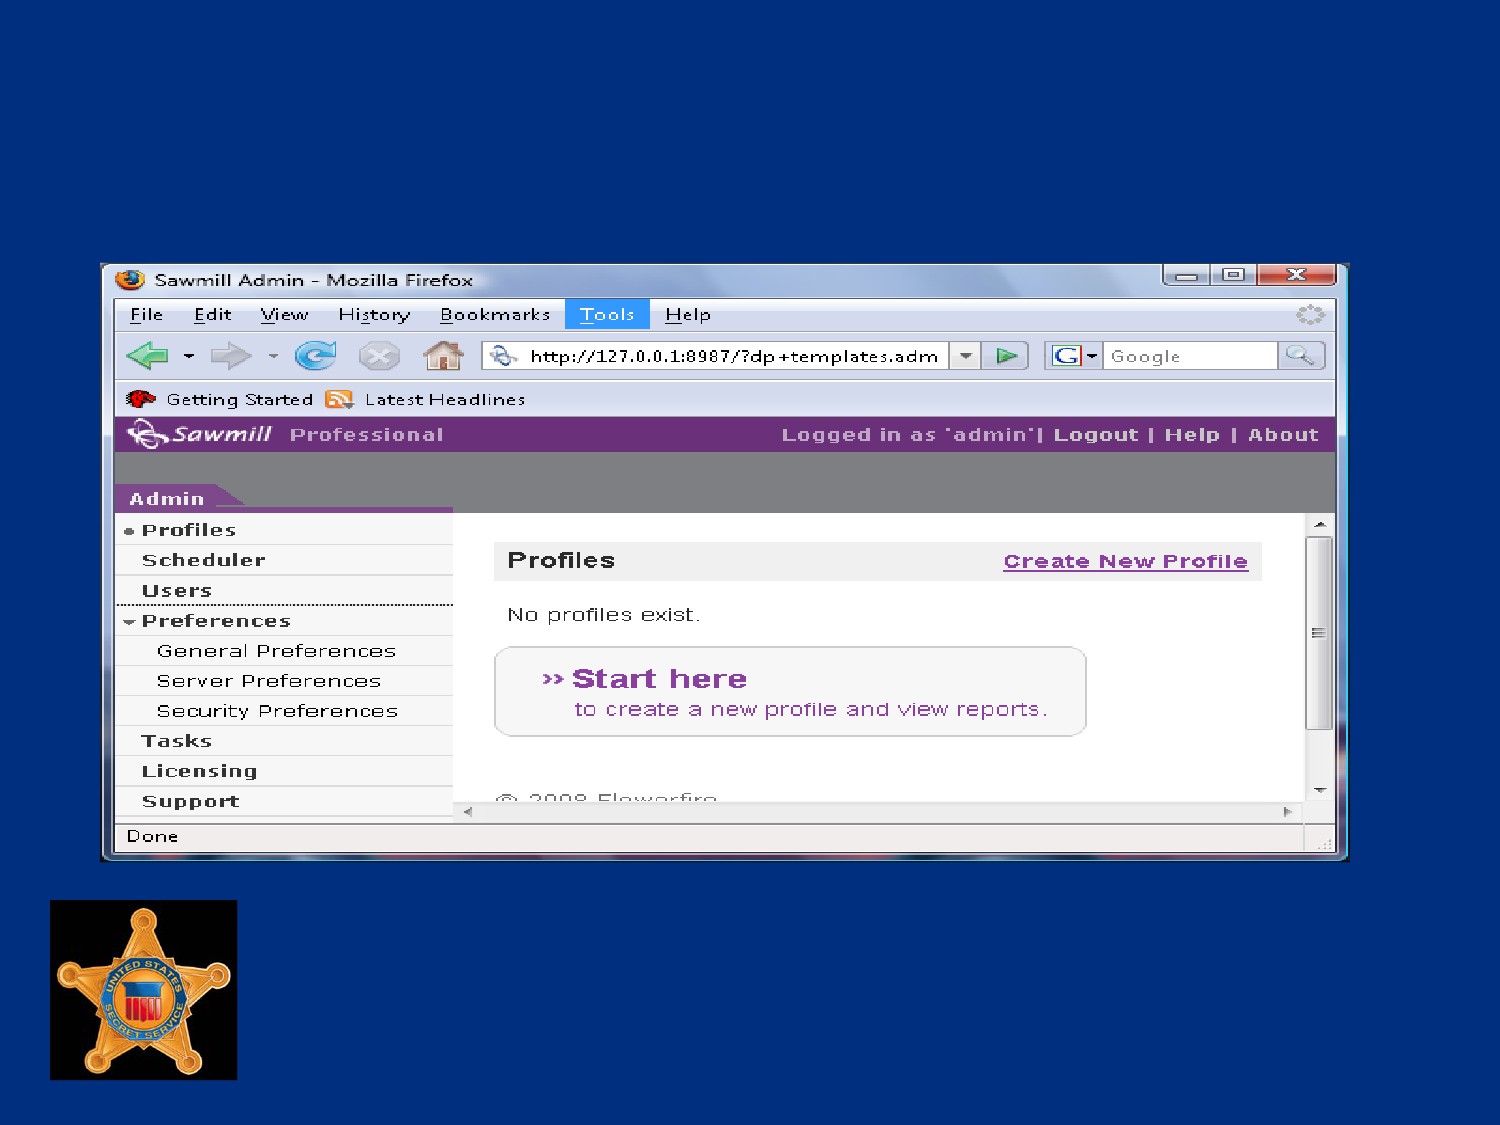This screenshot has height=1125, width=1500.
Task: Click the Google search input field
Action: [1190, 356]
